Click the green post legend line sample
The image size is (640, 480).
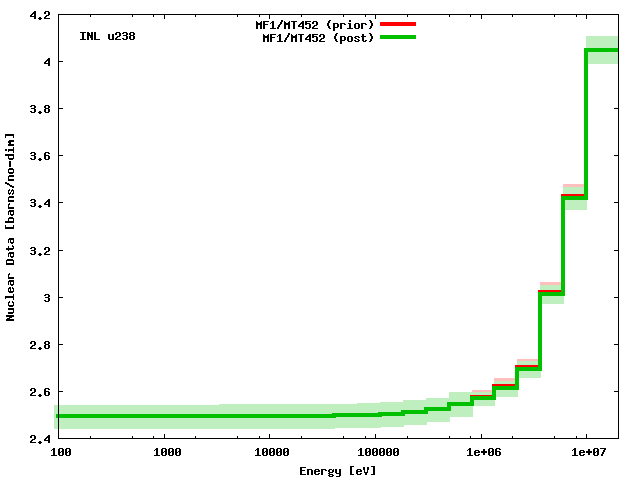point(397,37)
